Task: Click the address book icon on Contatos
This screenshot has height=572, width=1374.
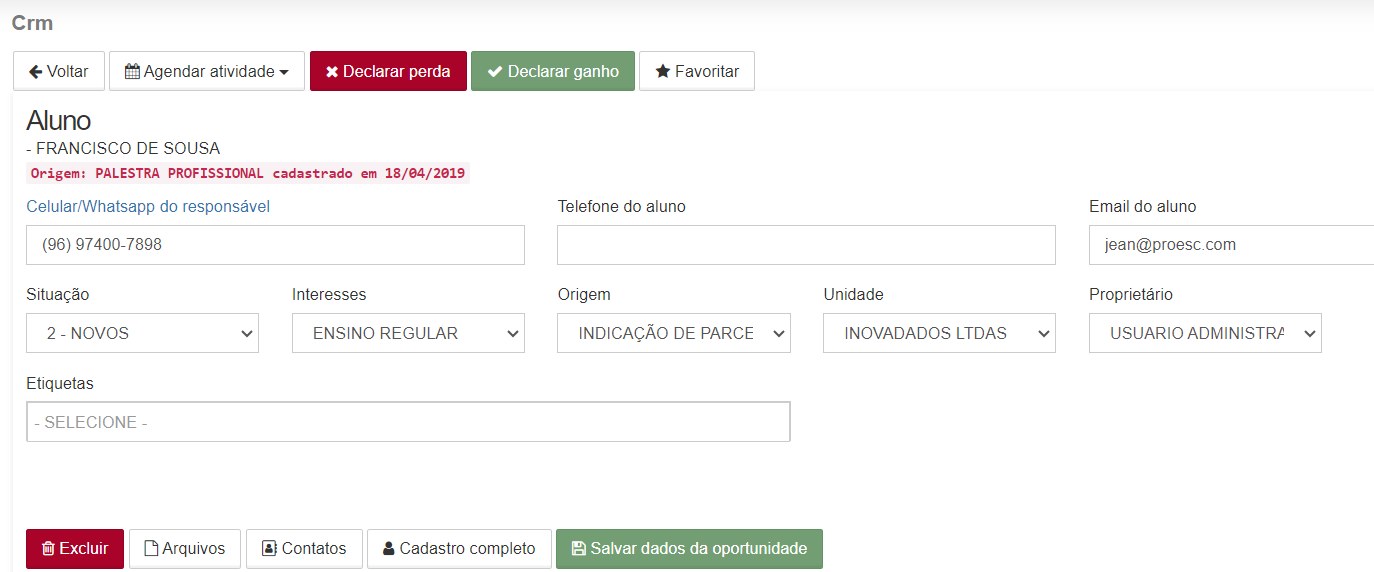Action: point(269,549)
